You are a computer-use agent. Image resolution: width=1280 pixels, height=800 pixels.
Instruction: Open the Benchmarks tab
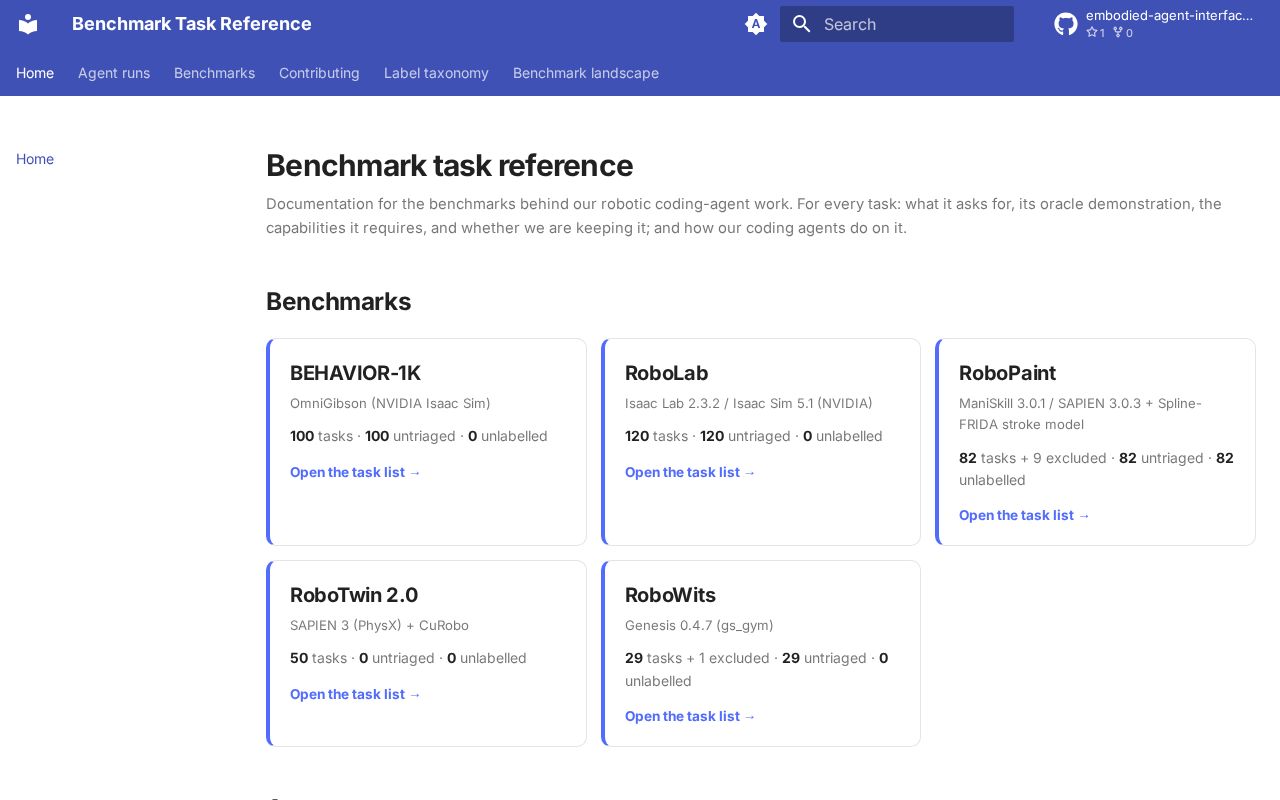[214, 73]
